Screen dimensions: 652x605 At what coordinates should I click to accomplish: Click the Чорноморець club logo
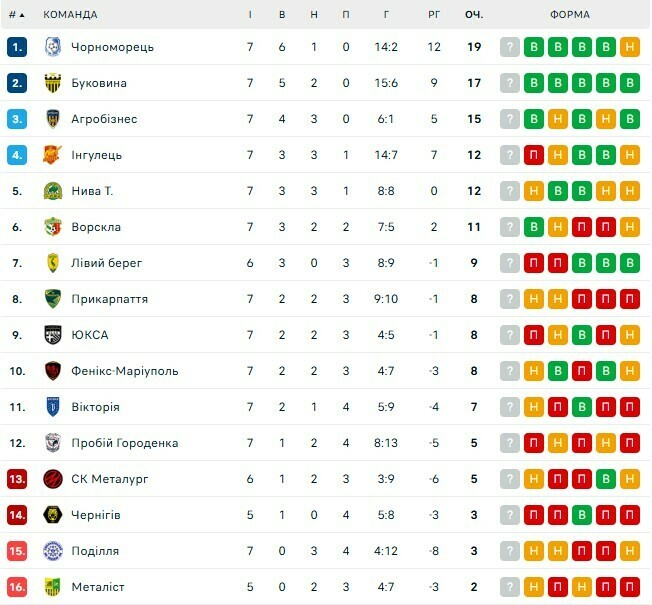click(x=53, y=47)
